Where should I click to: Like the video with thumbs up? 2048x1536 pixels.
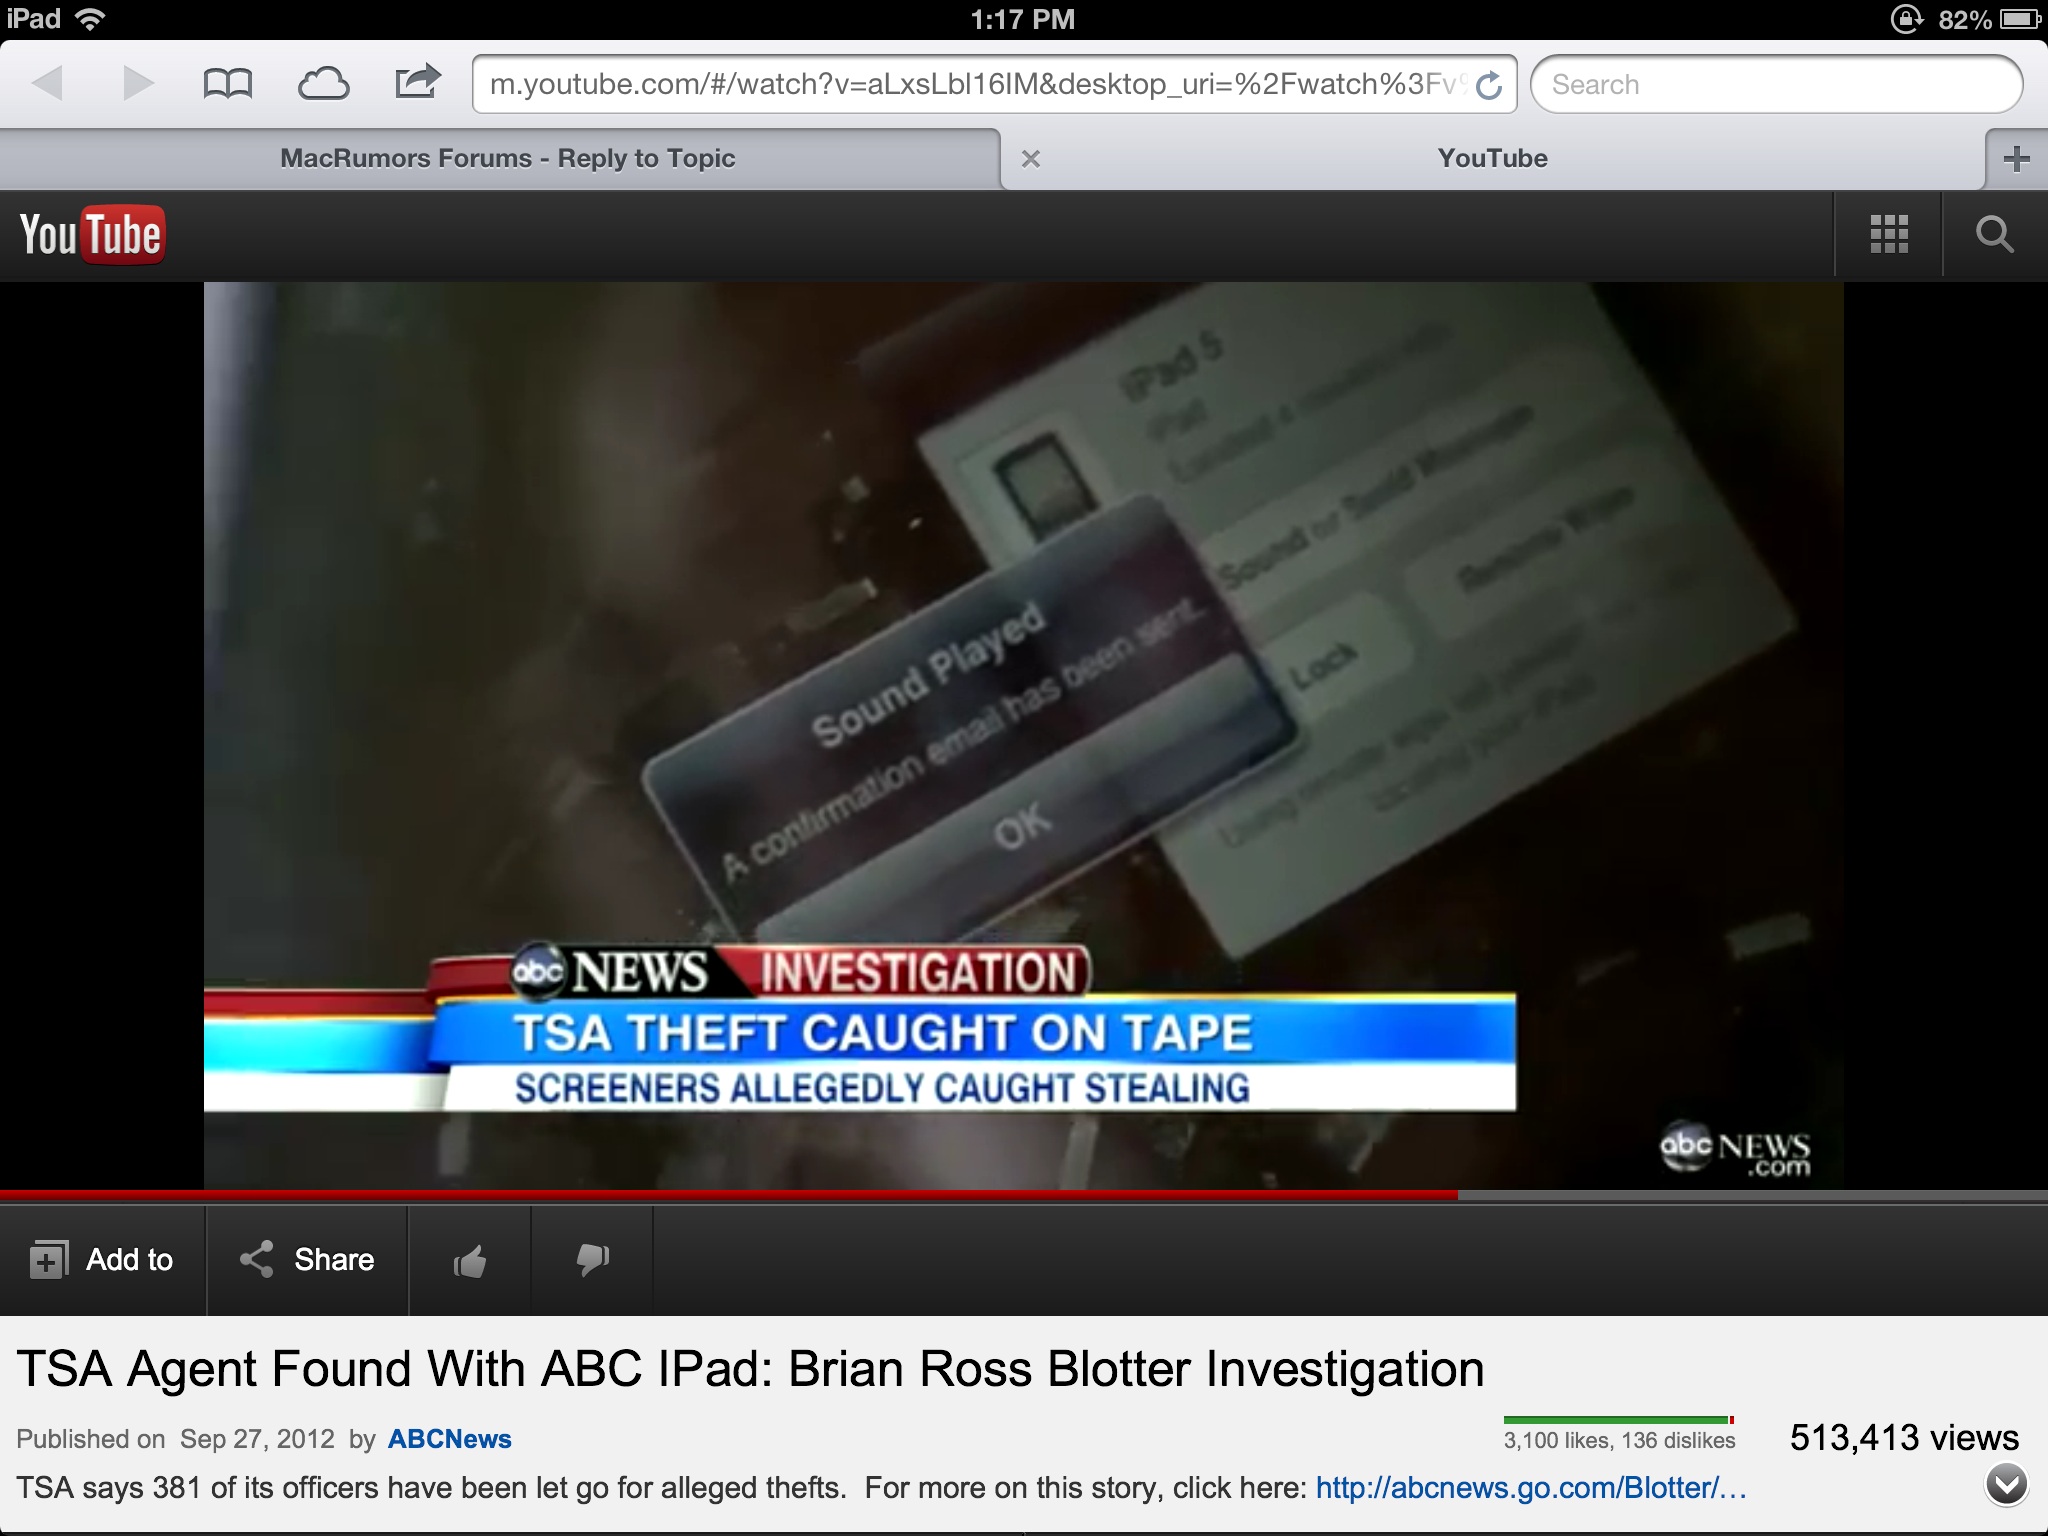pos(470,1260)
